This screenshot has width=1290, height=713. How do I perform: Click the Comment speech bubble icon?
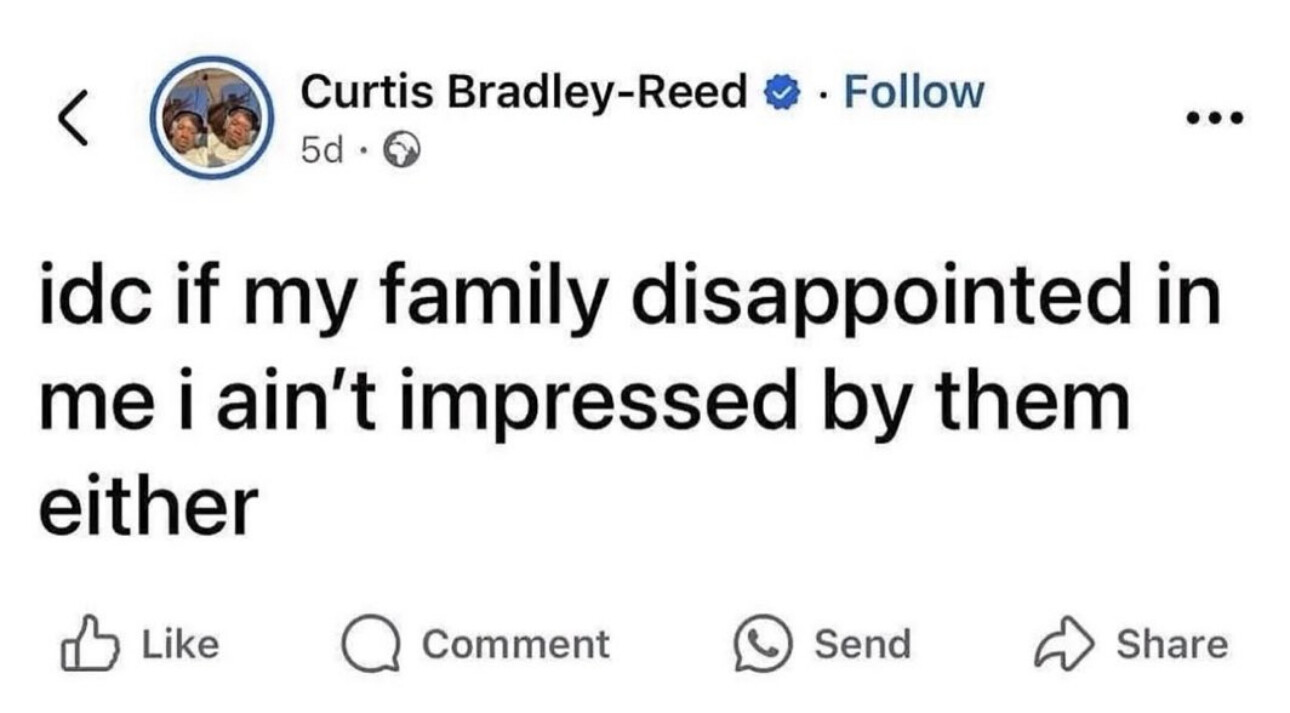pyautogui.click(x=371, y=645)
